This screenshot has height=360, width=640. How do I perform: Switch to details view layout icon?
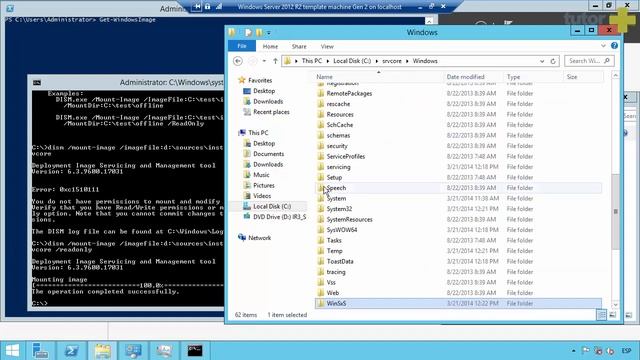[x=601, y=315]
